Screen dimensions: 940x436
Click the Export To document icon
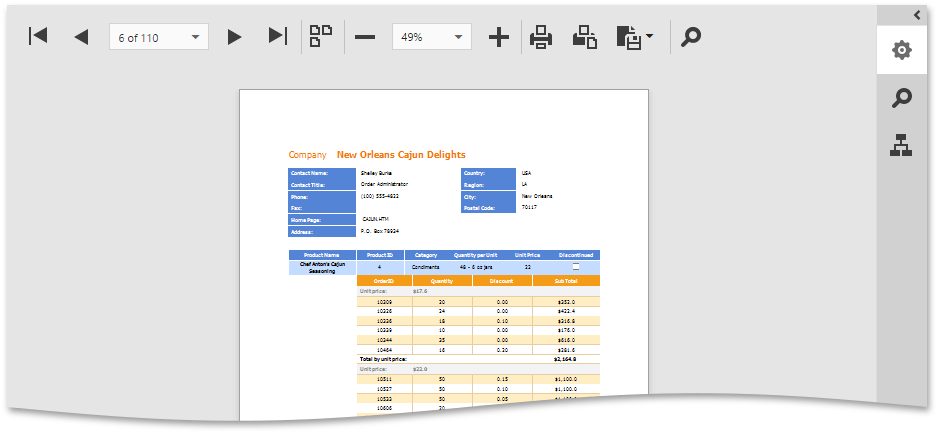tap(628, 37)
